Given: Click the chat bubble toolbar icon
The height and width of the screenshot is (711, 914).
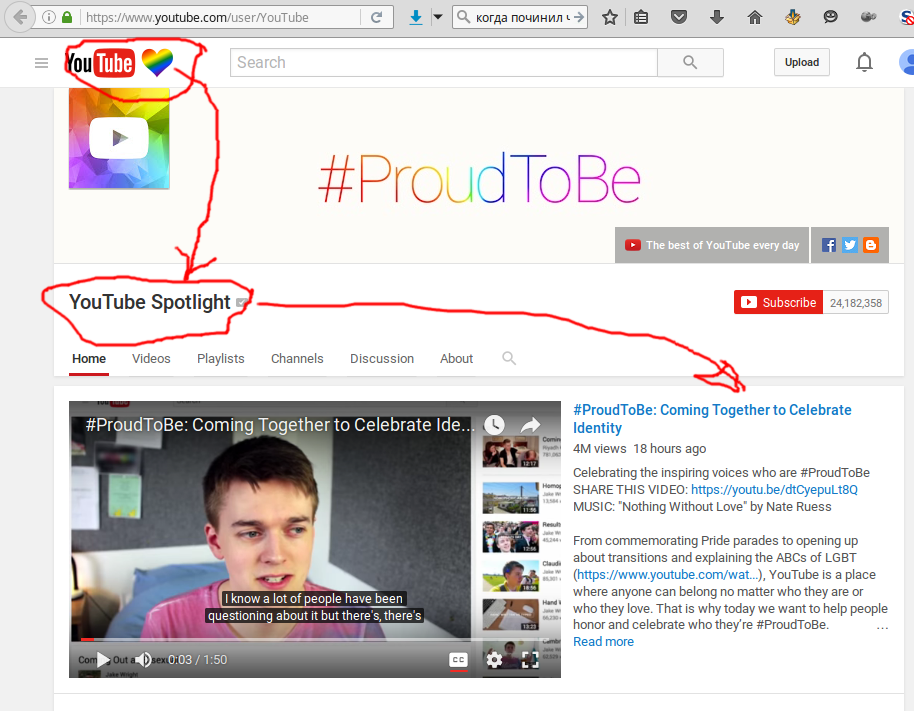Looking at the screenshot, I should (x=831, y=17).
